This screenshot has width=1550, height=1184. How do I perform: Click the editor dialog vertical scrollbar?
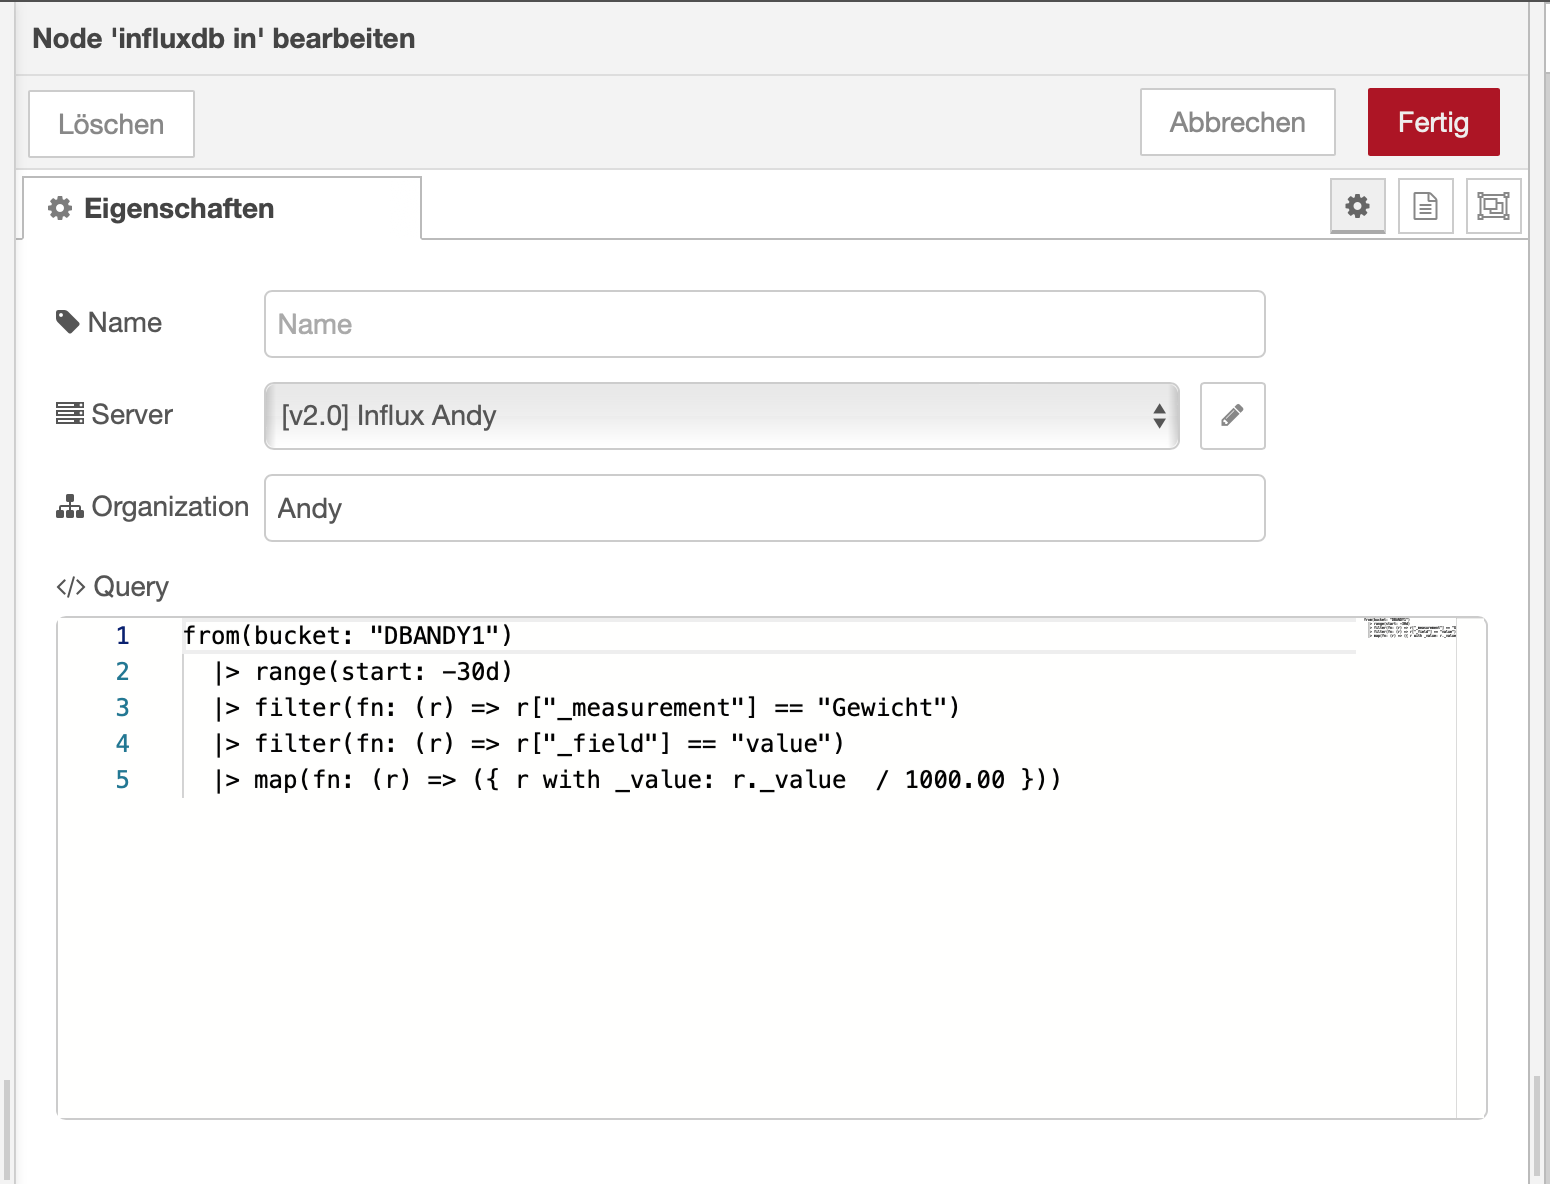click(x=1536, y=1125)
